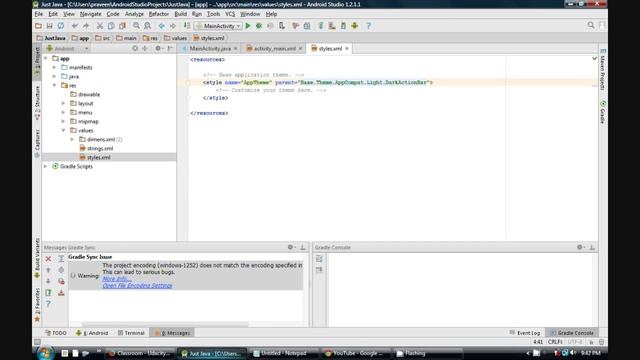Close the styles.xml editor tab
Screen dimensions: 640x360
click(x=347, y=49)
